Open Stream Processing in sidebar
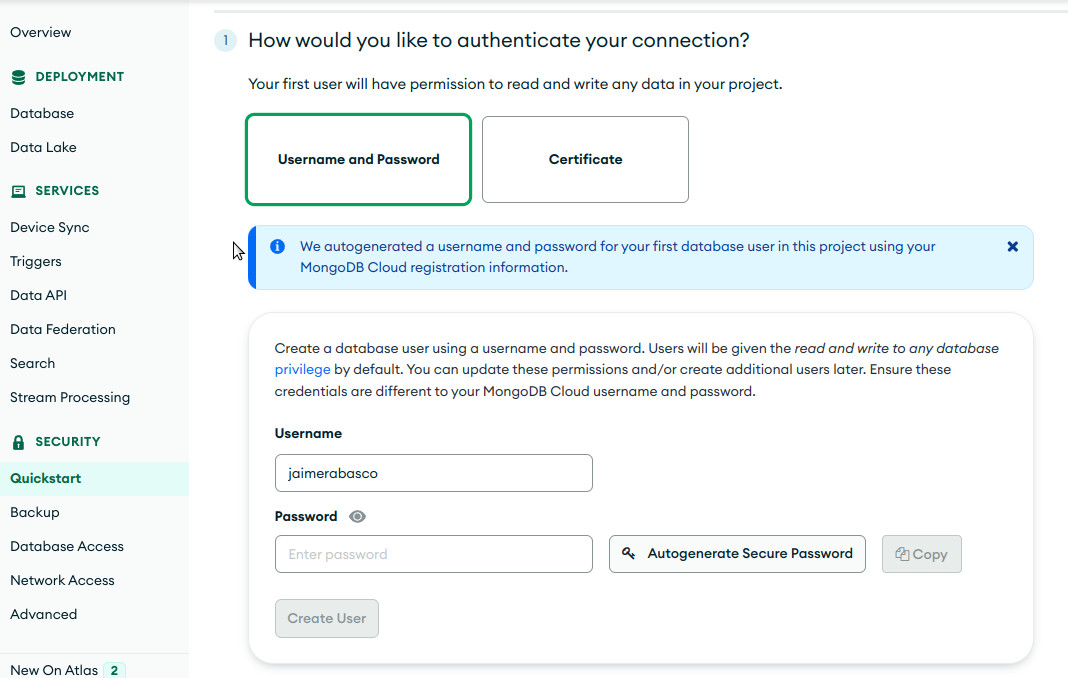1068x678 pixels. [70, 397]
